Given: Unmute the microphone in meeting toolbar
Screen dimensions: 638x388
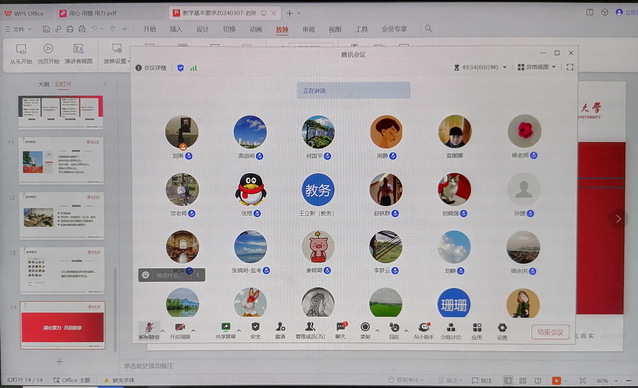Looking at the screenshot, I should (149, 330).
